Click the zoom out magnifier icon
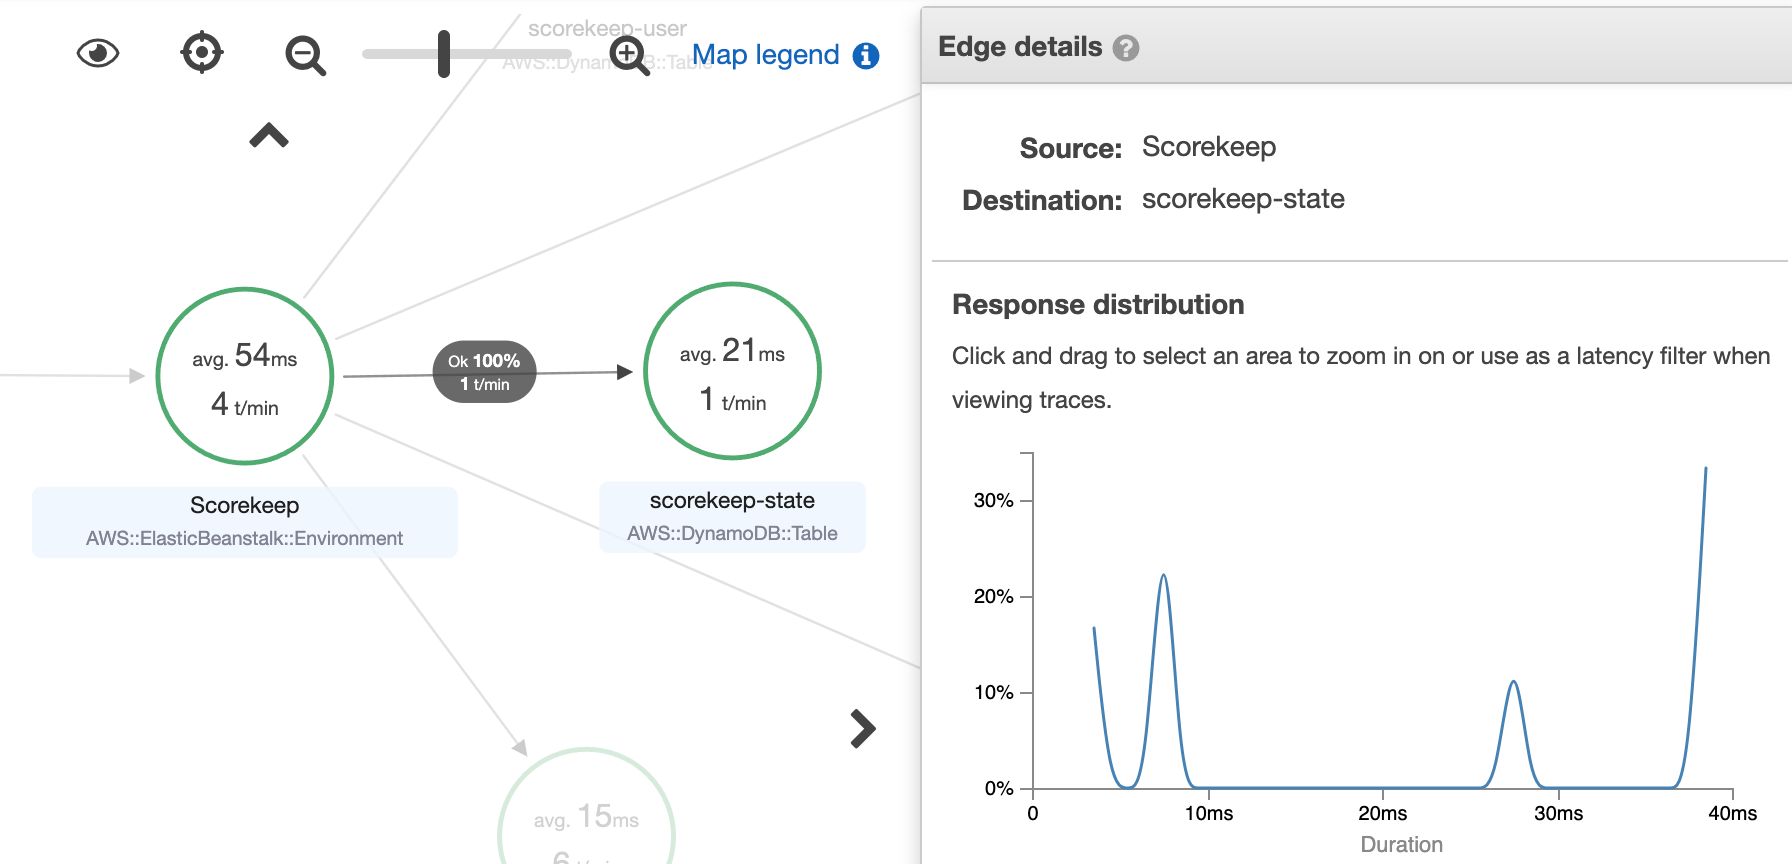Viewport: 1792px width, 864px height. pyautogui.click(x=305, y=55)
